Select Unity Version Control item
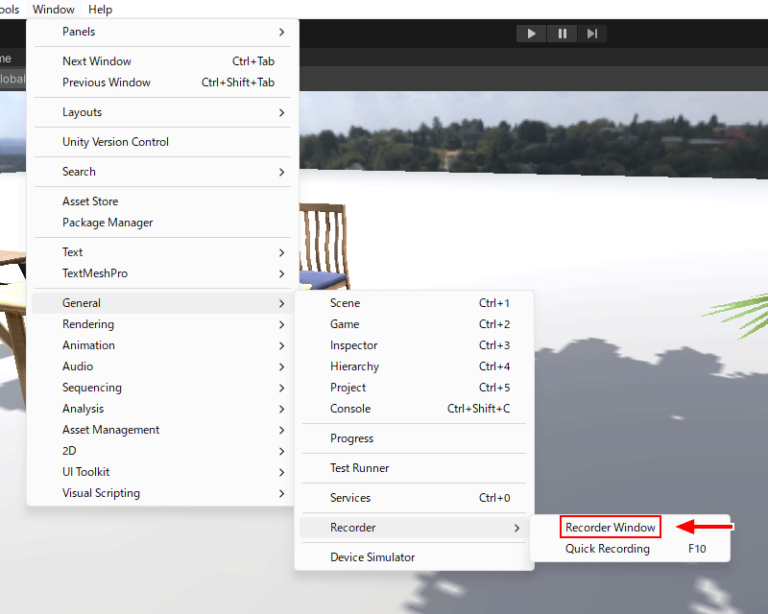The width and height of the screenshot is (768, 614). [116, 142]
